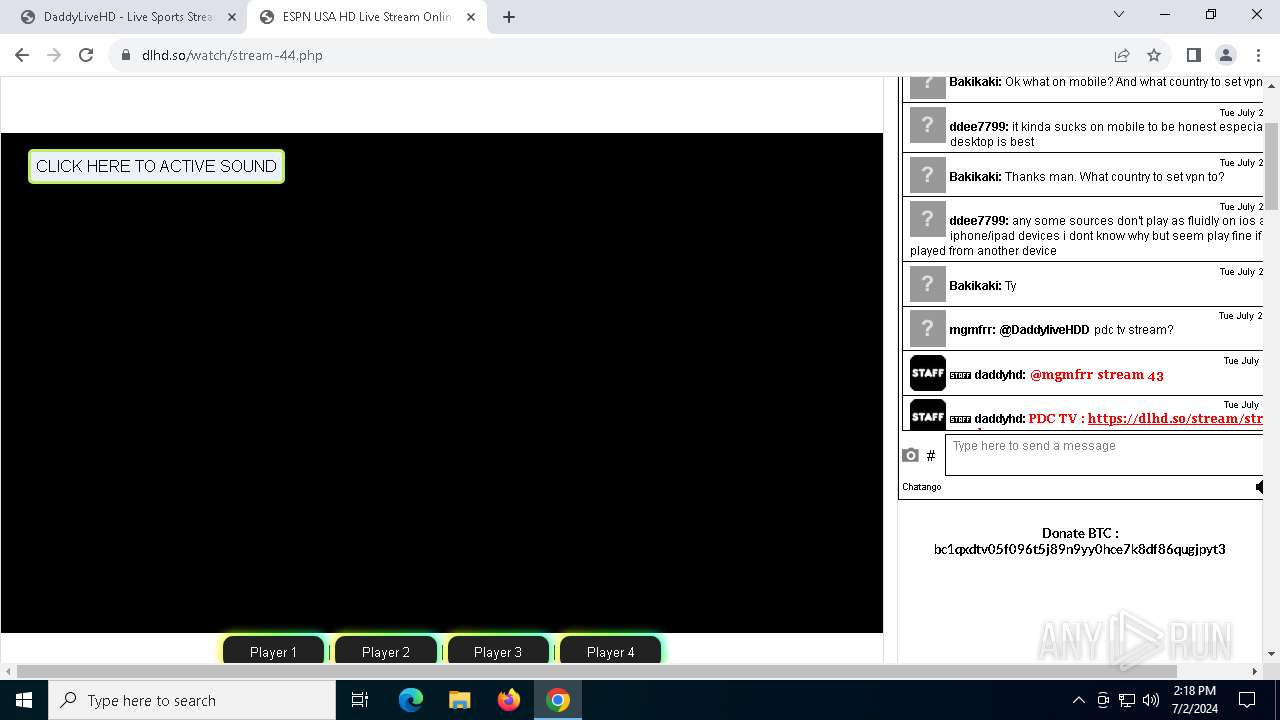Image resolution: width=1280 pixels, height=720 pixels.
Task: Click the @mgmfrr stream 43 message
Action: pyautogui.click(x=1097, y=375)
